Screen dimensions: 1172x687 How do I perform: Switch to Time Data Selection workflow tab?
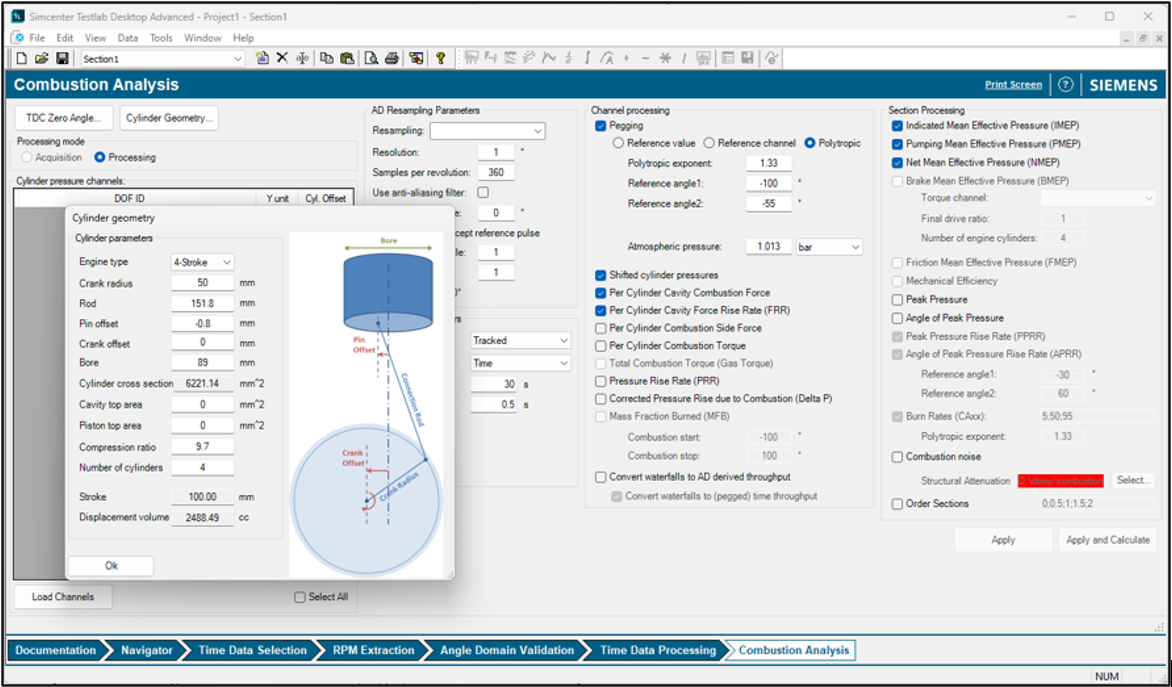pos(253,650)
